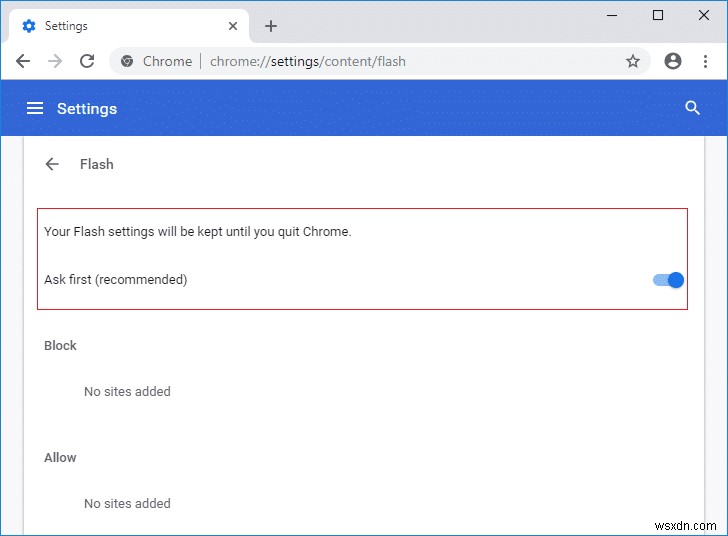The height and width of the screenshot is (536, 728).
Task: Select the Settings browser tab
Action: pos(120,26)
